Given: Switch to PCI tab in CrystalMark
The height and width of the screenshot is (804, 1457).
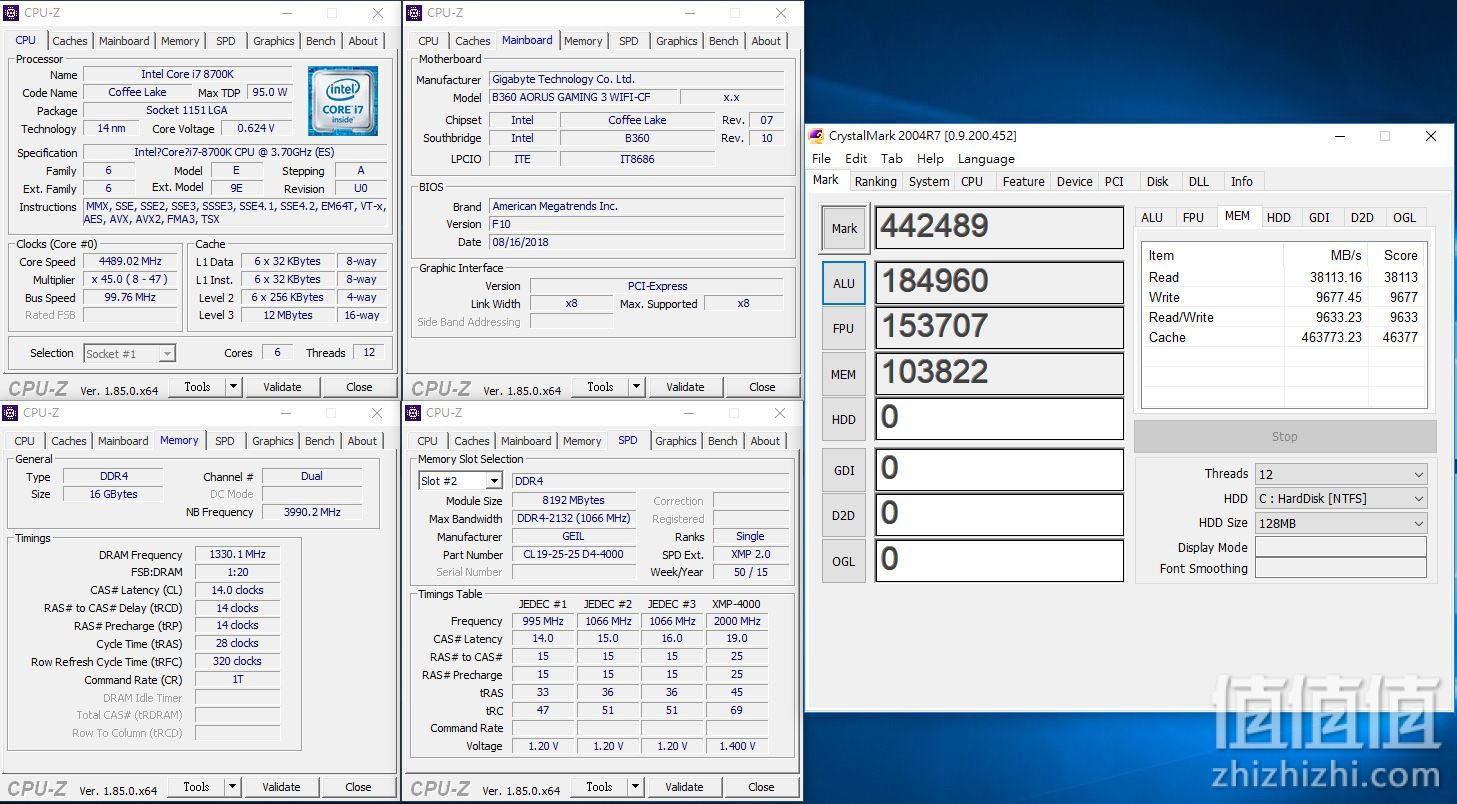Looking at the screenshot, I should coord(1114,182).
